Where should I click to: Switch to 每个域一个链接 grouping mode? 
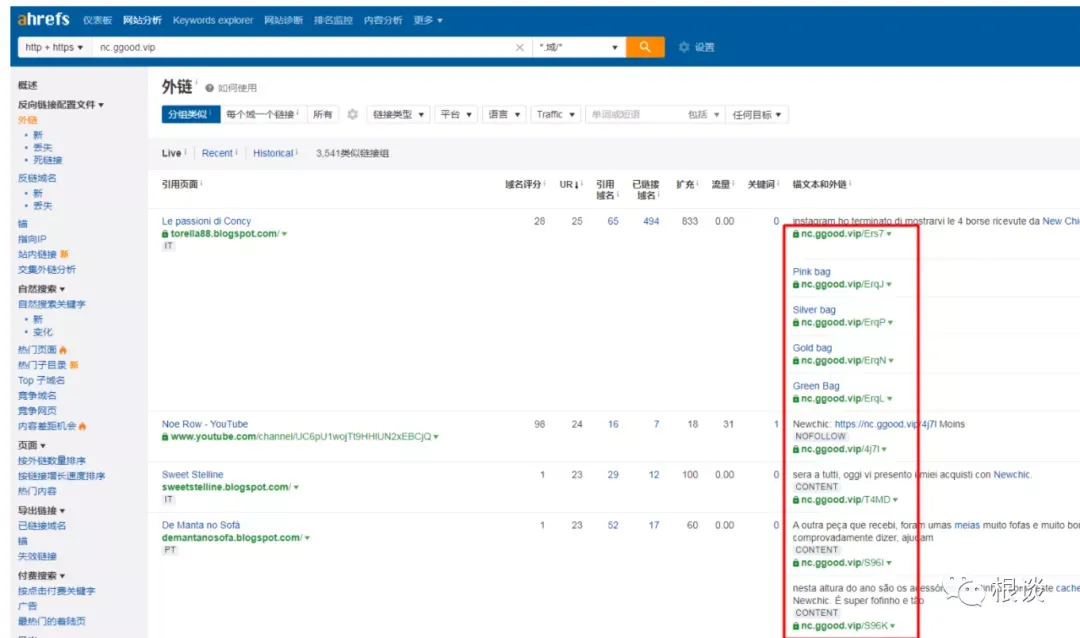263,114
